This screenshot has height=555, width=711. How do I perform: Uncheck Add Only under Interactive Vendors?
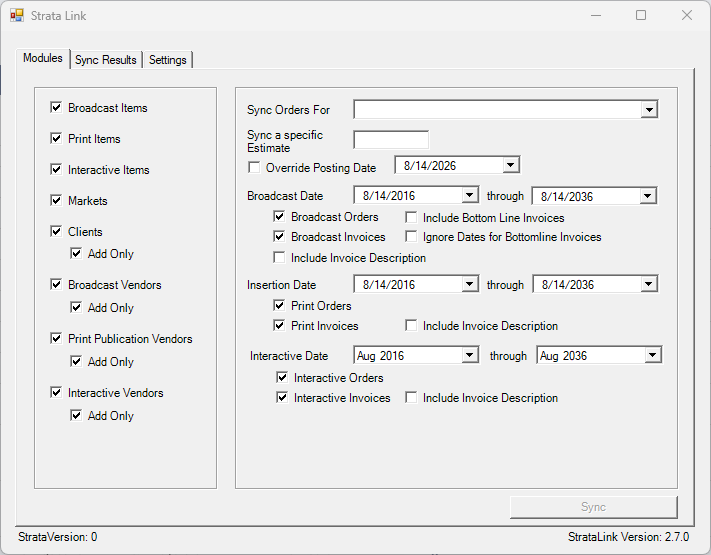point(76,415)
